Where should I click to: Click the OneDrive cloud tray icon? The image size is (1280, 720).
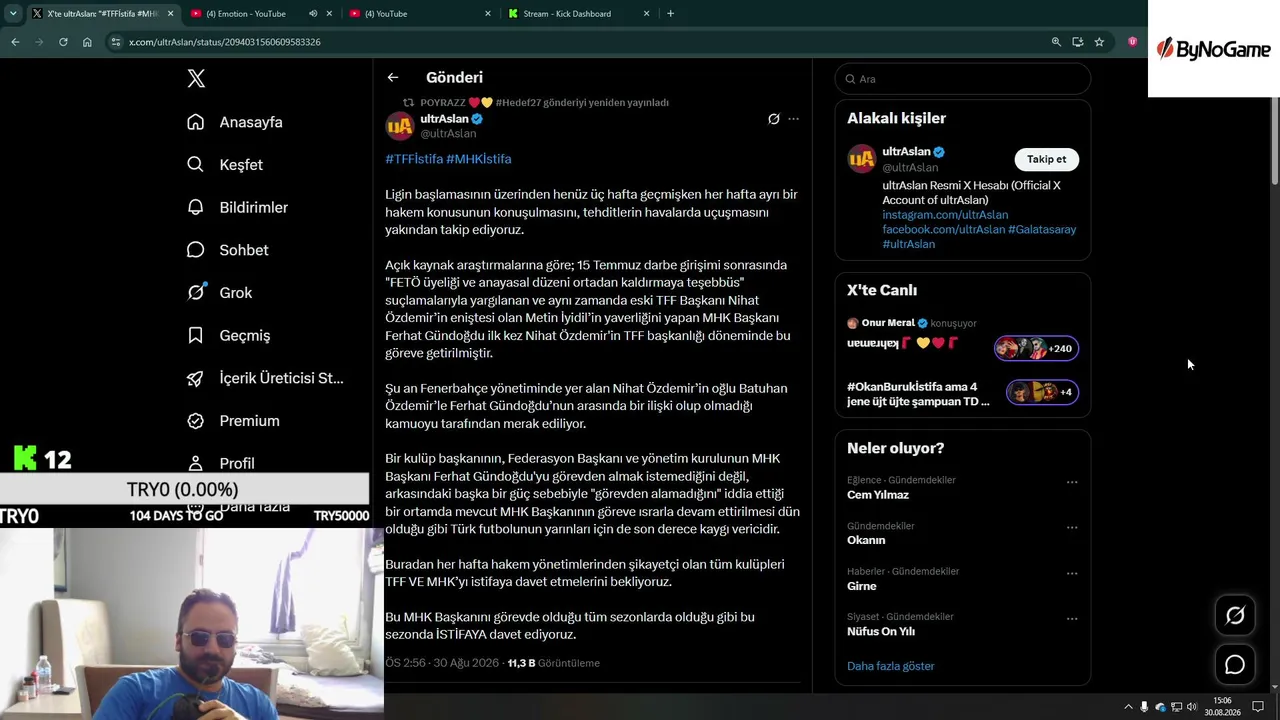1160,707
